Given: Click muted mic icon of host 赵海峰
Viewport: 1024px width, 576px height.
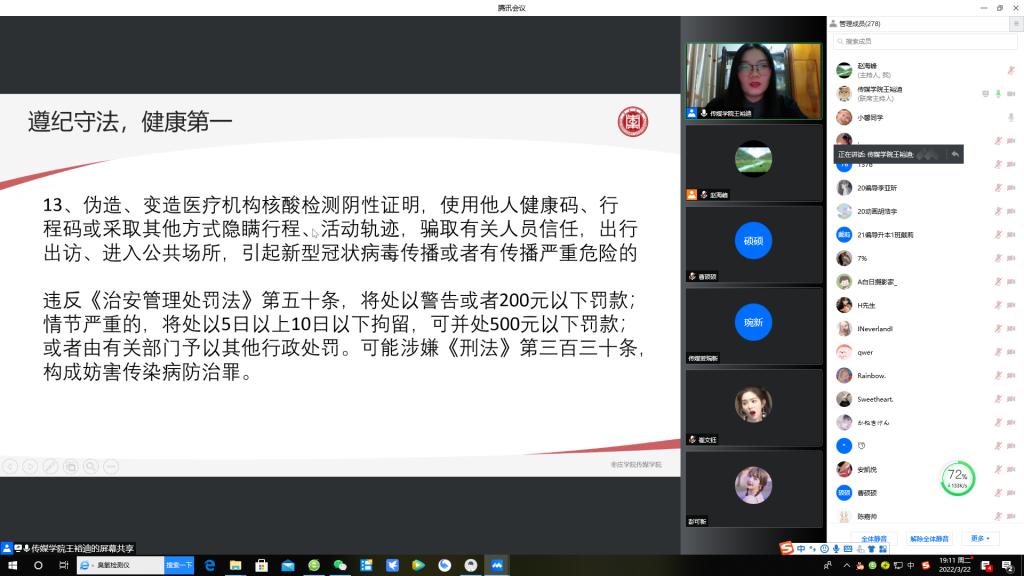Looking at the screenshot, I should point(1011,71).
